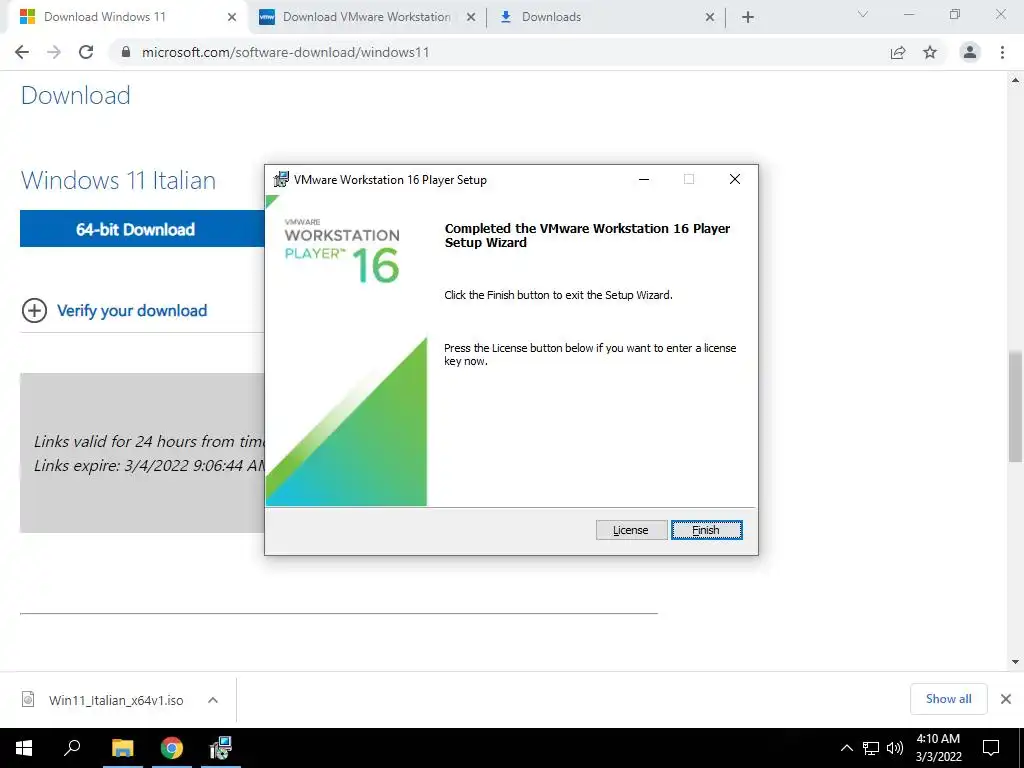Open a new browser tab
1024x768 pixels.
coord(748,17)
